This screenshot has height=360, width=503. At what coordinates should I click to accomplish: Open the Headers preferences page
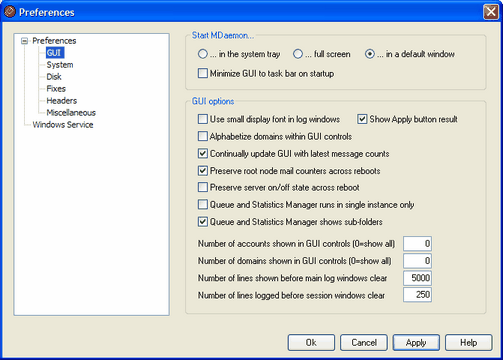62,101
